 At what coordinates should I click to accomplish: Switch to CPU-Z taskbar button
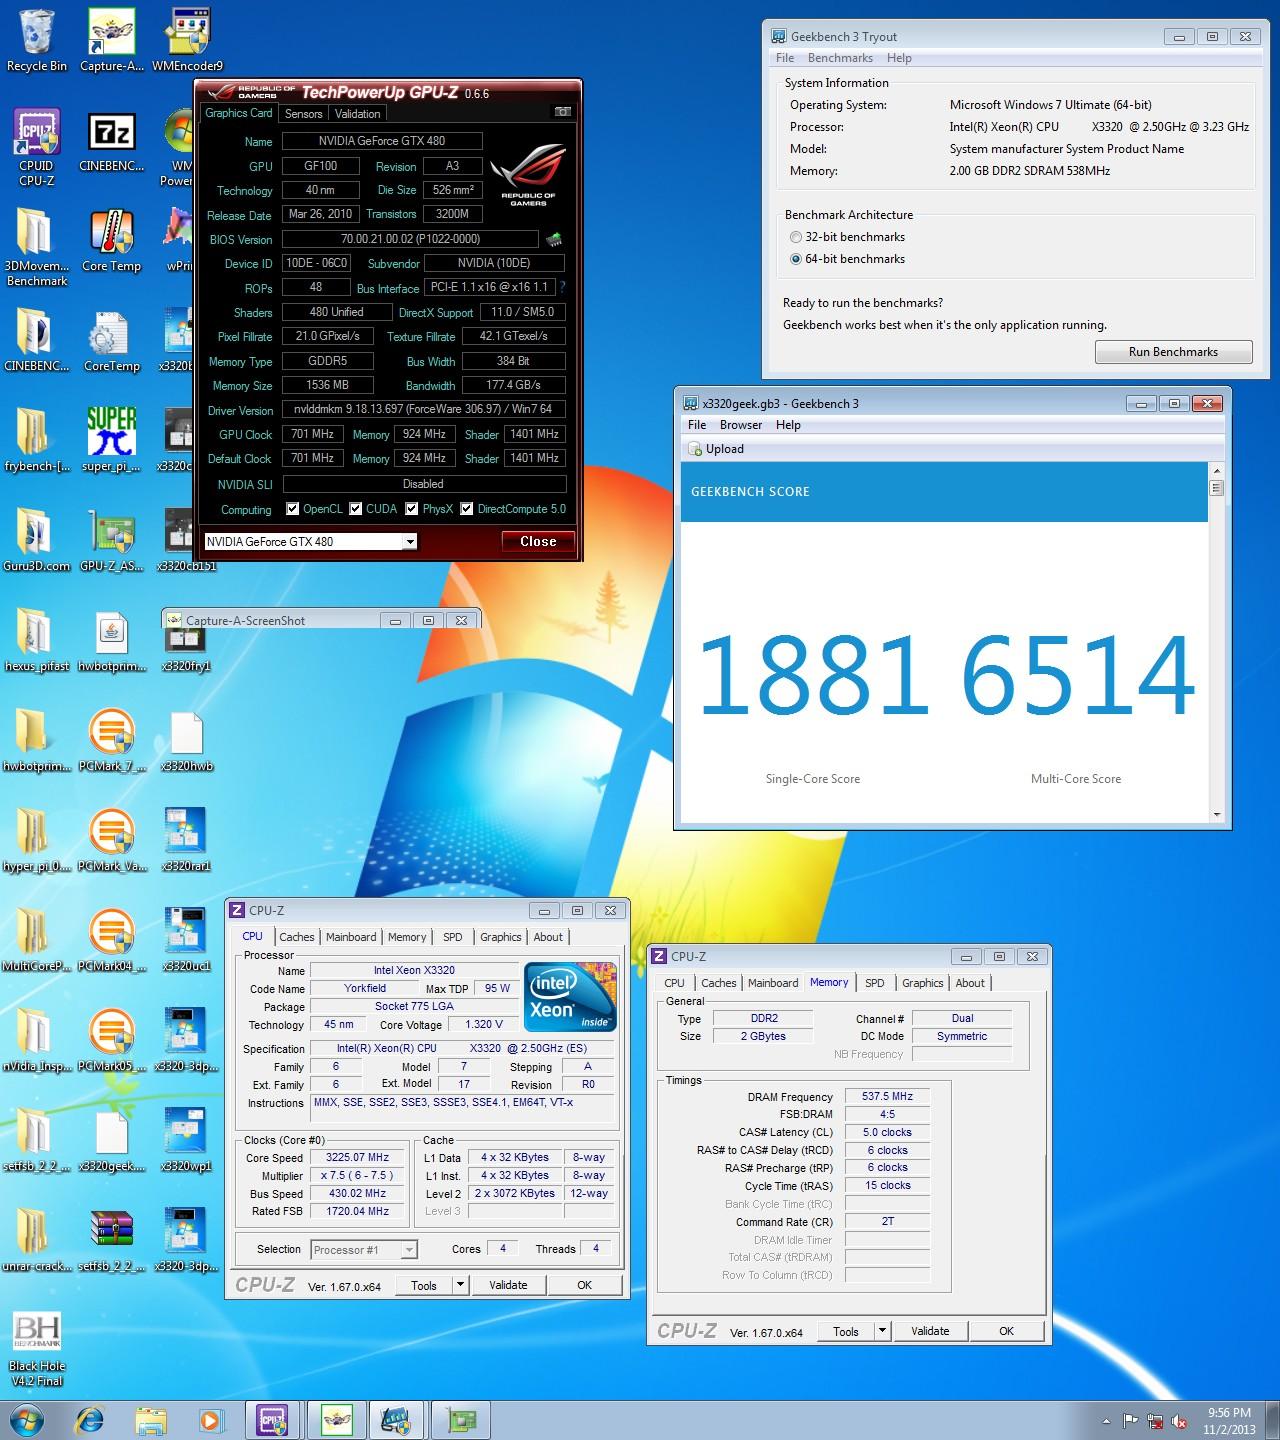click(x=273, y=1420)
